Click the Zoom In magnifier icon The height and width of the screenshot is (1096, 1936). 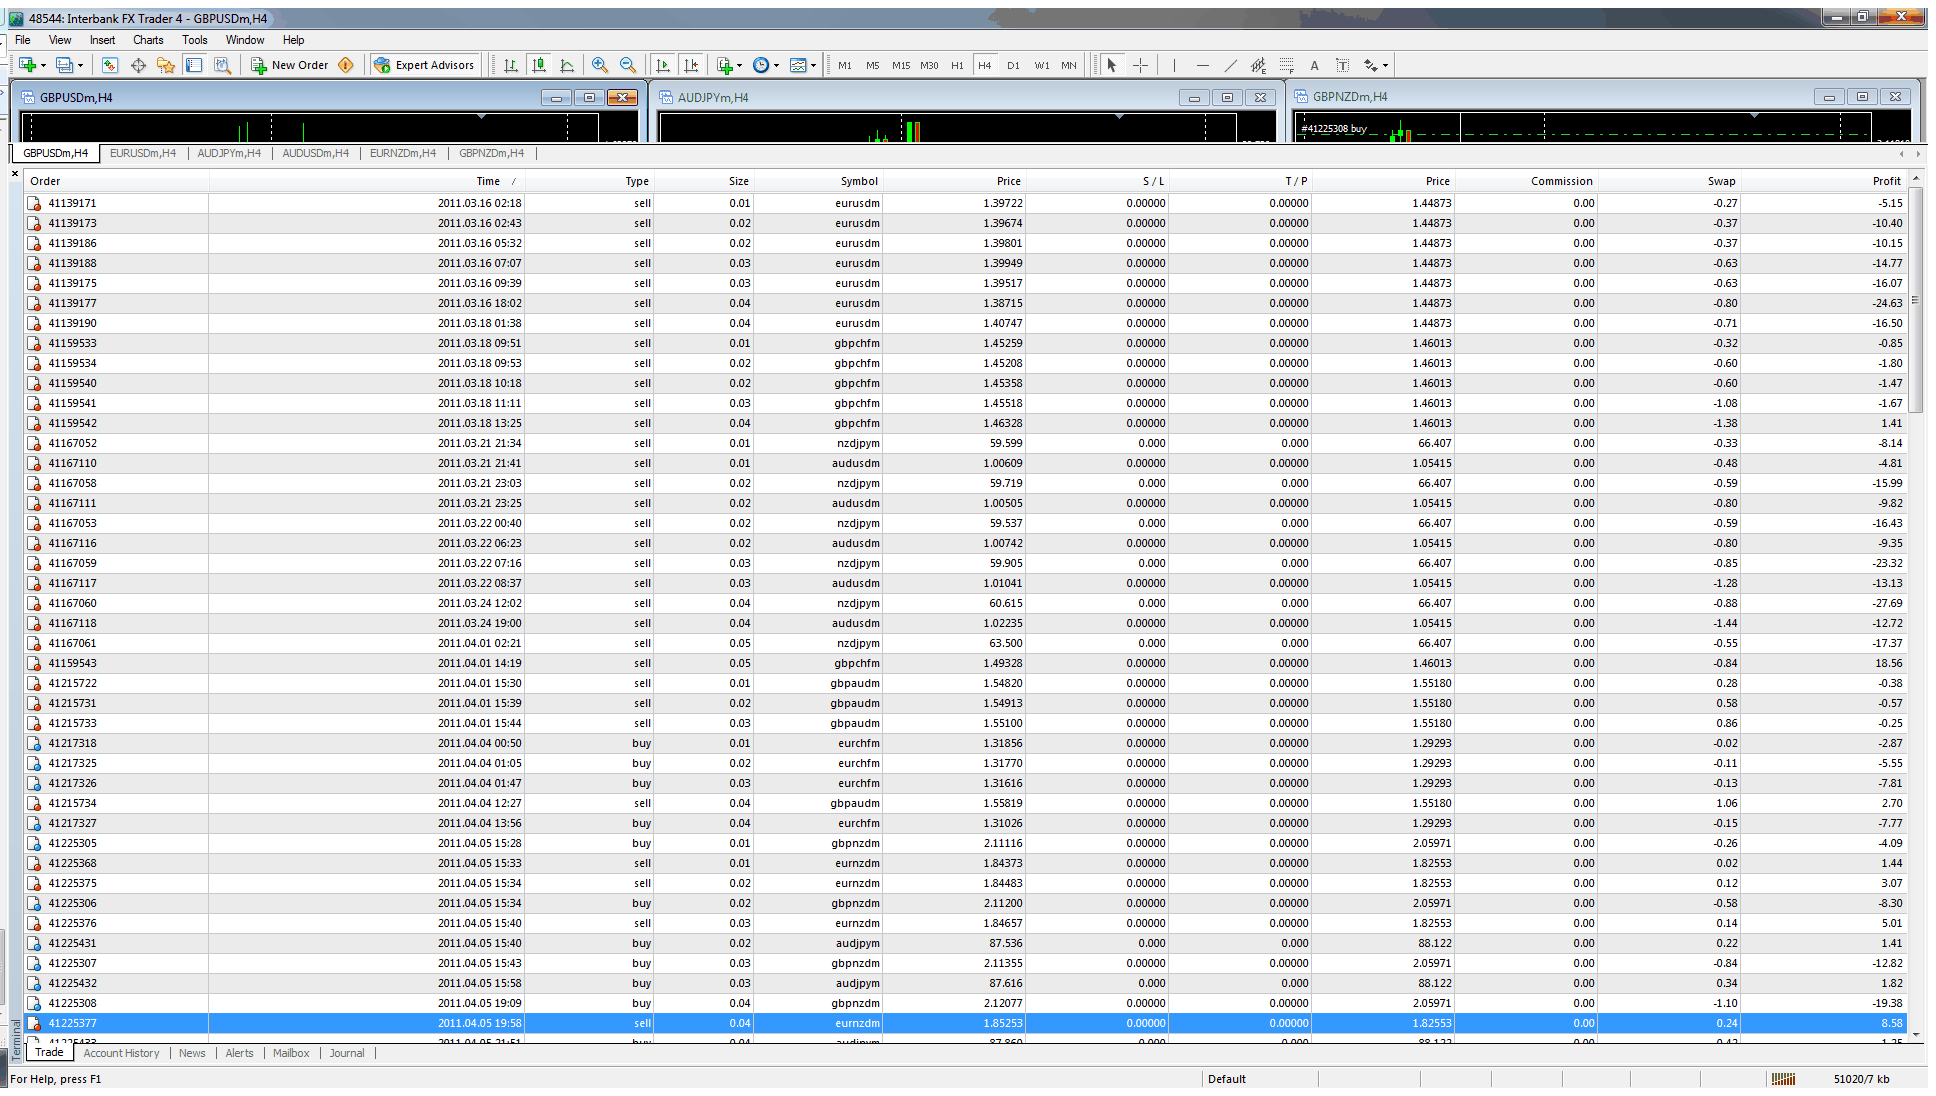600,65
